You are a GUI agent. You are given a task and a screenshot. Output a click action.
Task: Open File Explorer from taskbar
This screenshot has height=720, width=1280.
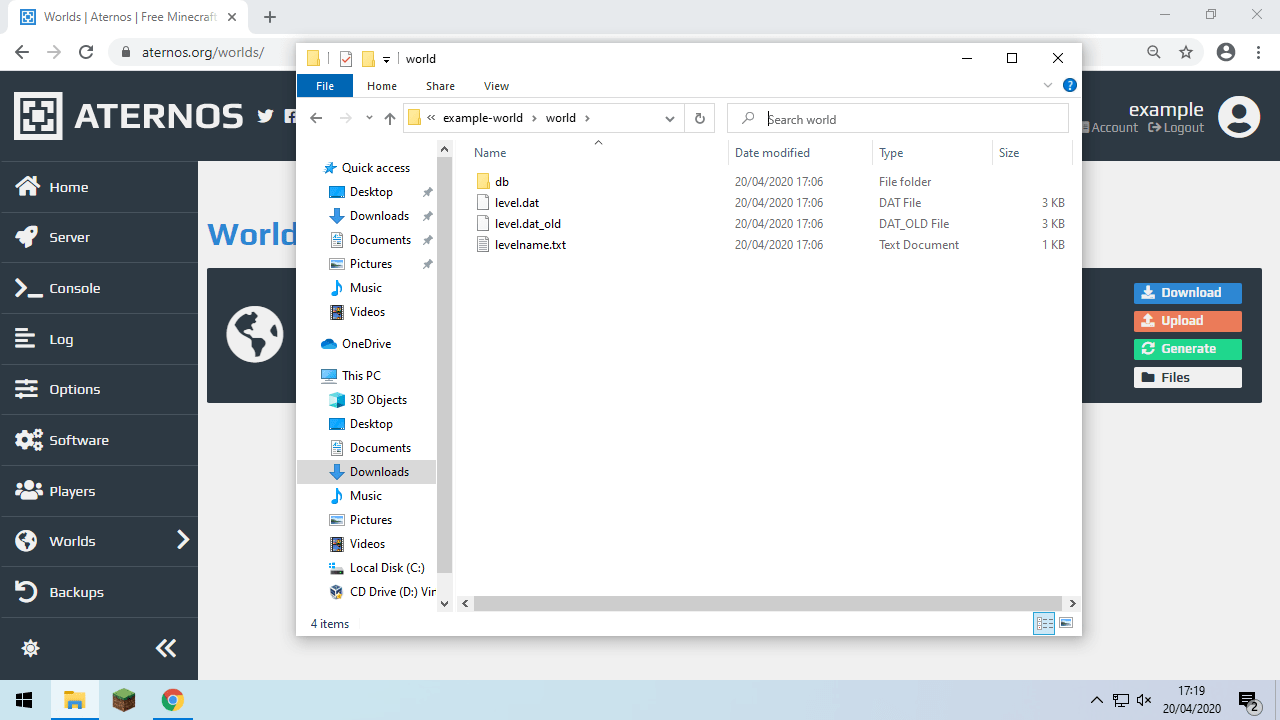(x=74, y=700)
